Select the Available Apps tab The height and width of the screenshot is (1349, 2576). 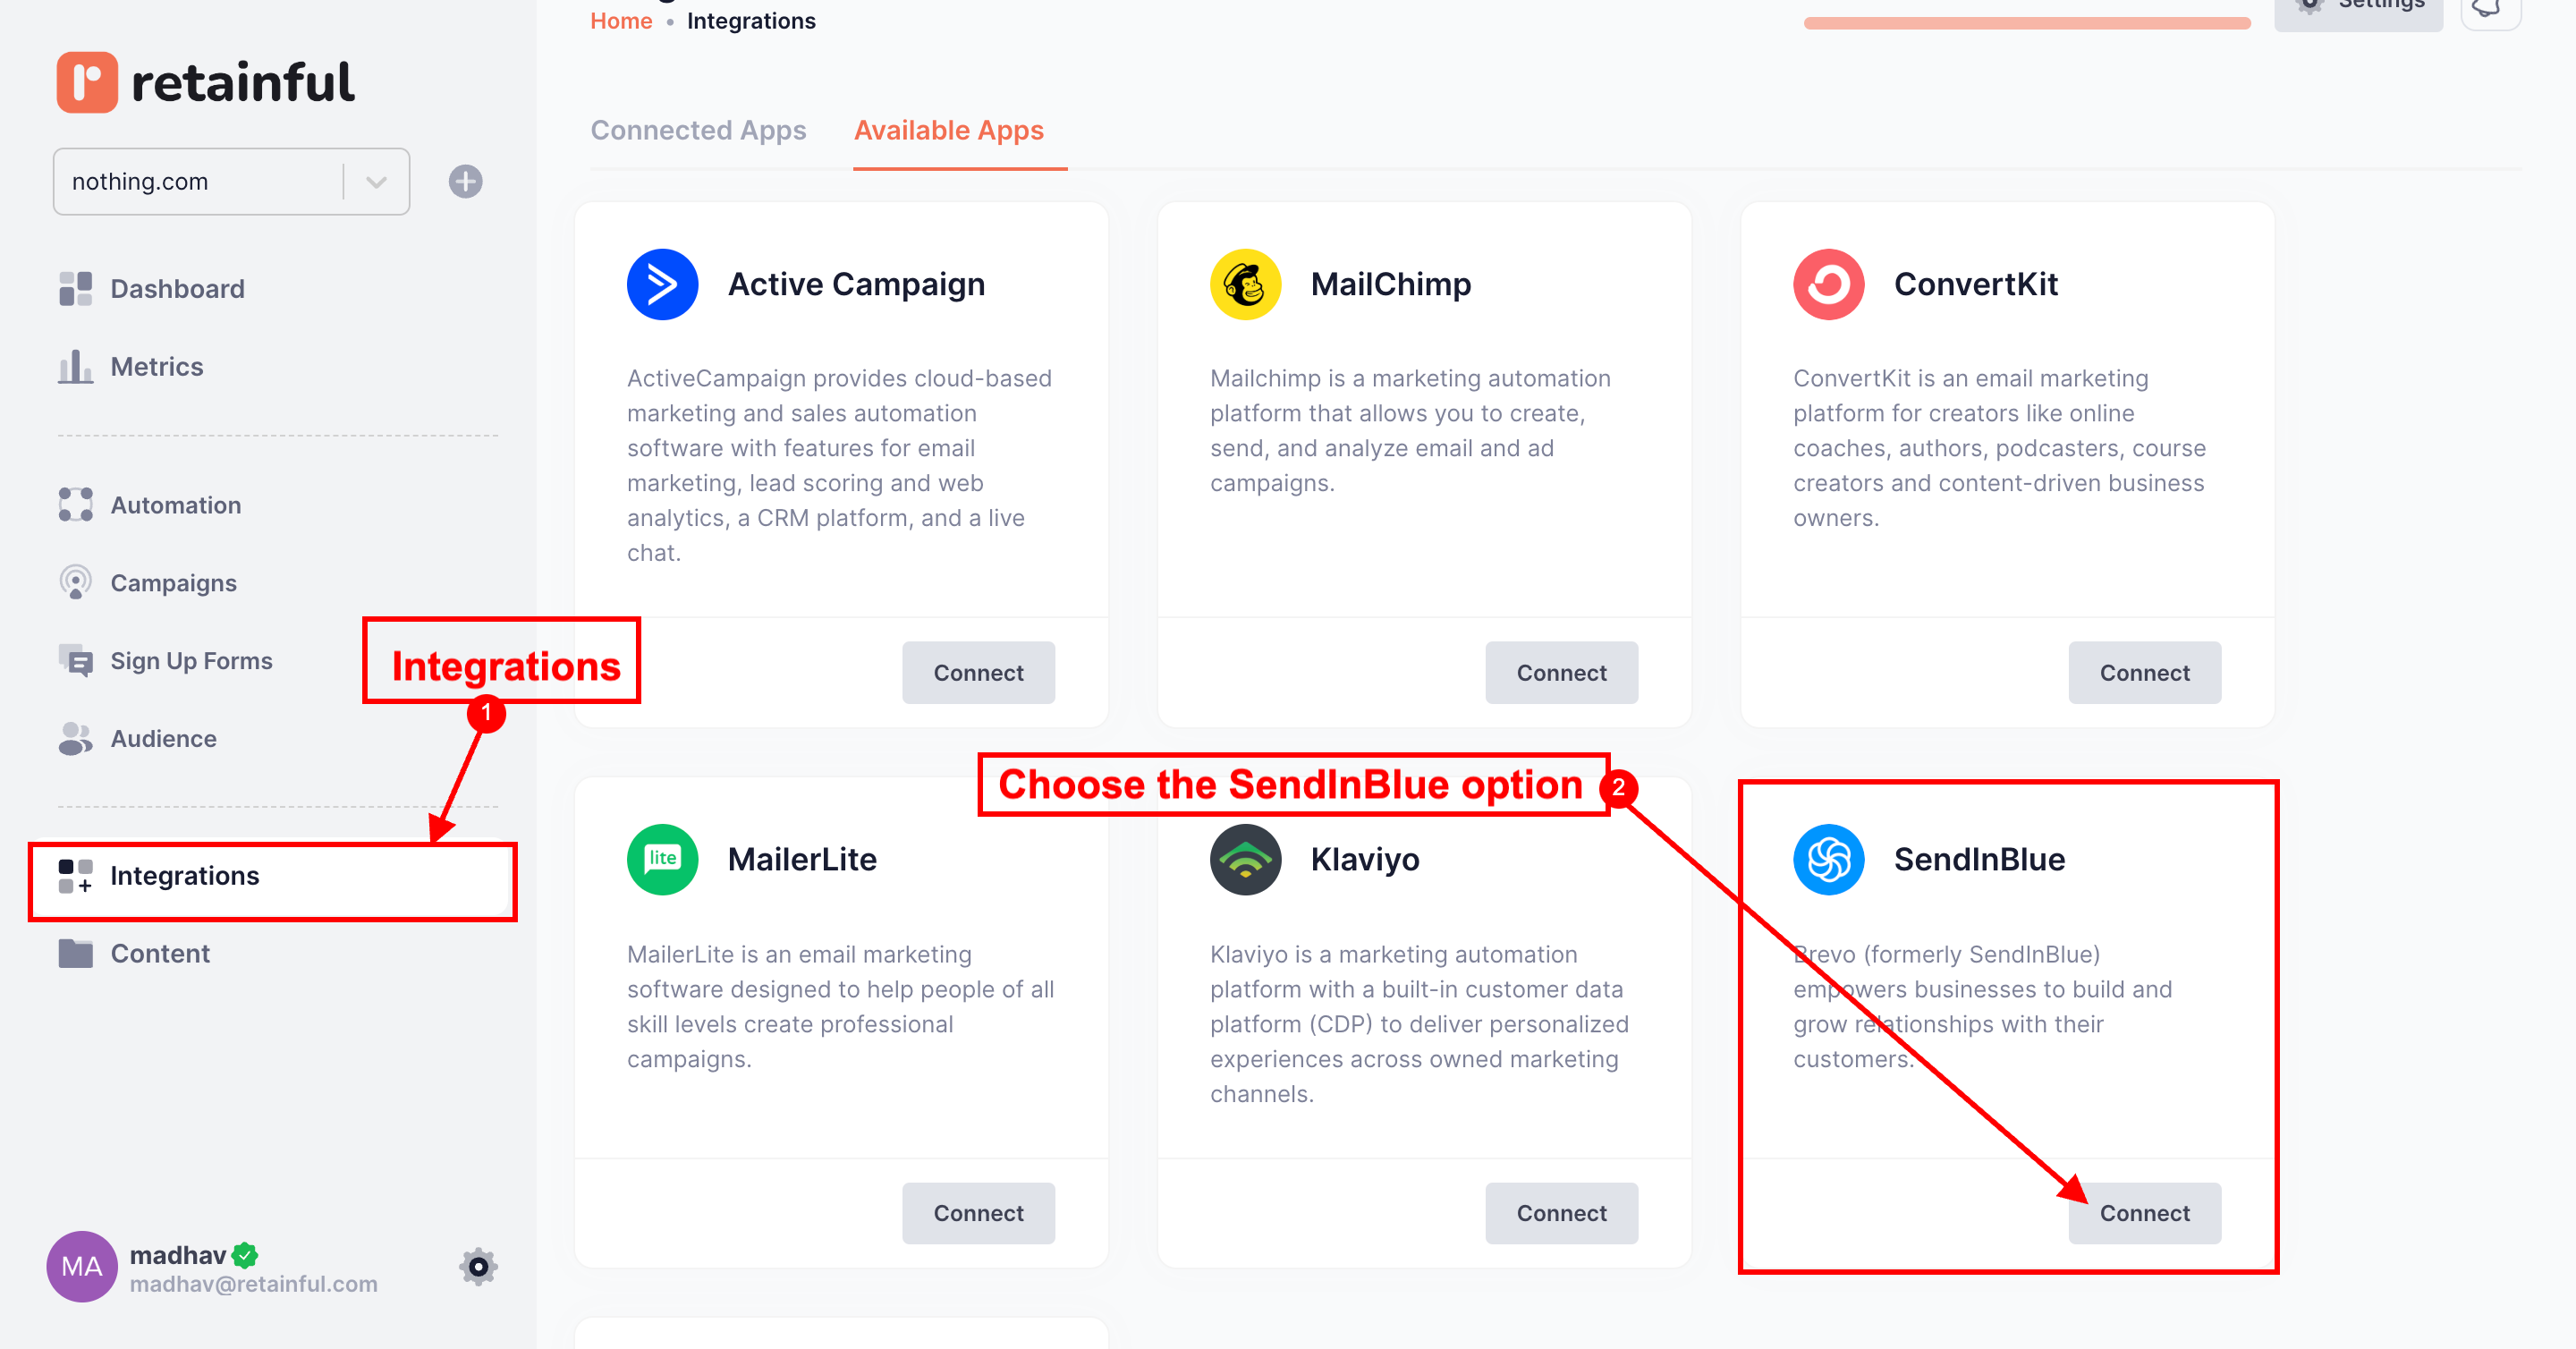click(948, 130)
